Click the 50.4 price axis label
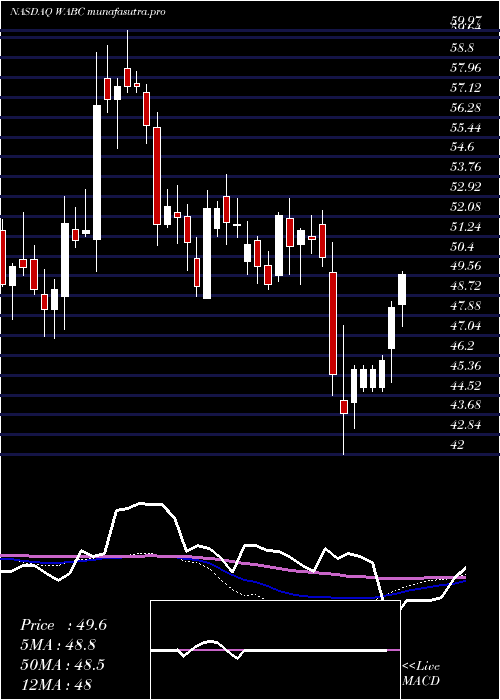 click(462, 247)
